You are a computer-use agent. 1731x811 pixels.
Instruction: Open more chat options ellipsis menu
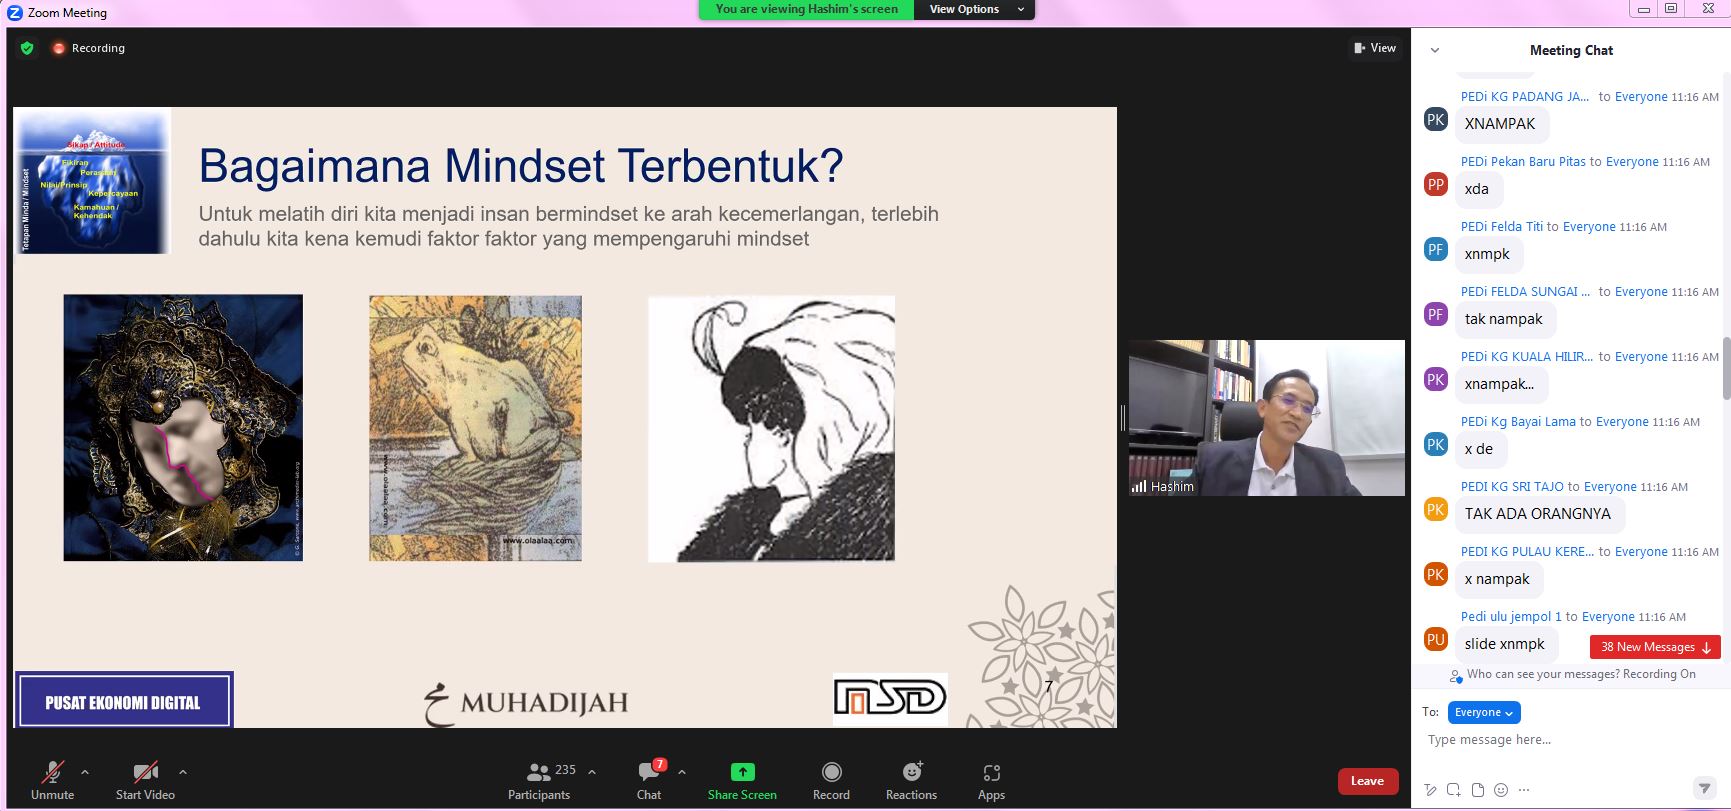coord(1524,790)
